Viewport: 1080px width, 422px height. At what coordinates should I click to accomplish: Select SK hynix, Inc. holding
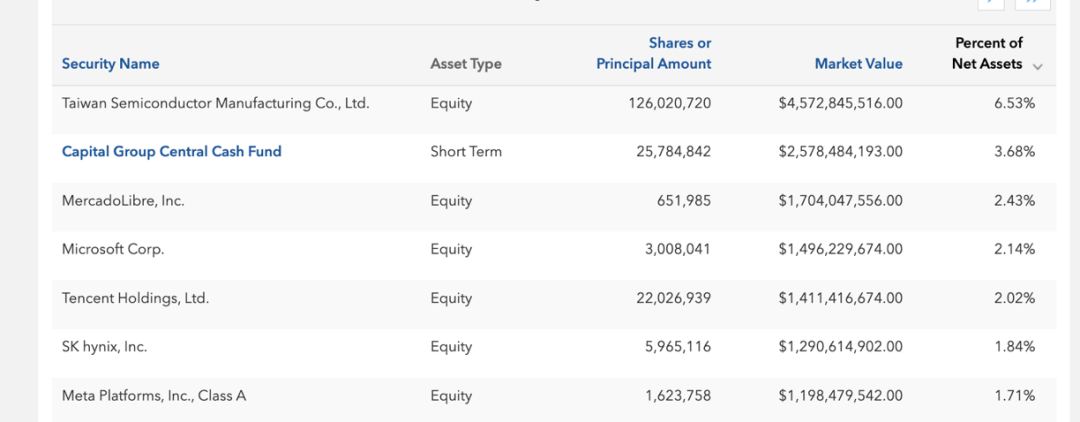(x=104, y=347)
